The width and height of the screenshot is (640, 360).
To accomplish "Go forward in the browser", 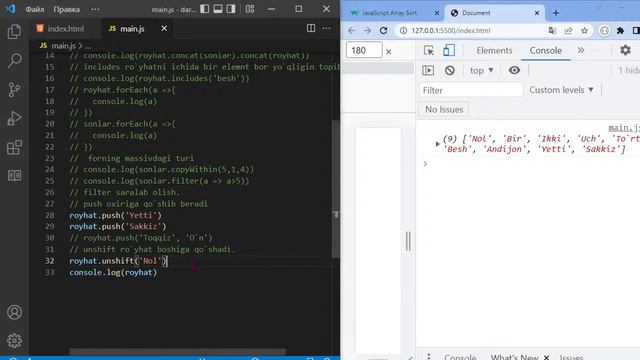I will [x=367, y=31].
